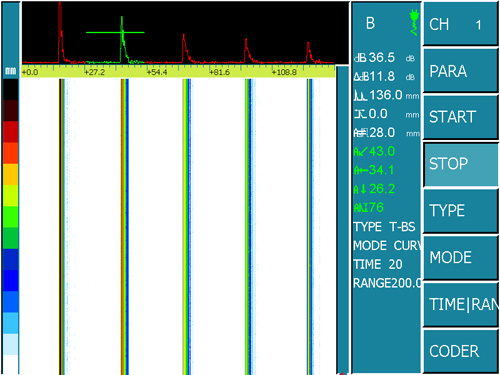Click the red swatch in color scale
This screenshot has height=375, width=500.
tap(11, 132)
